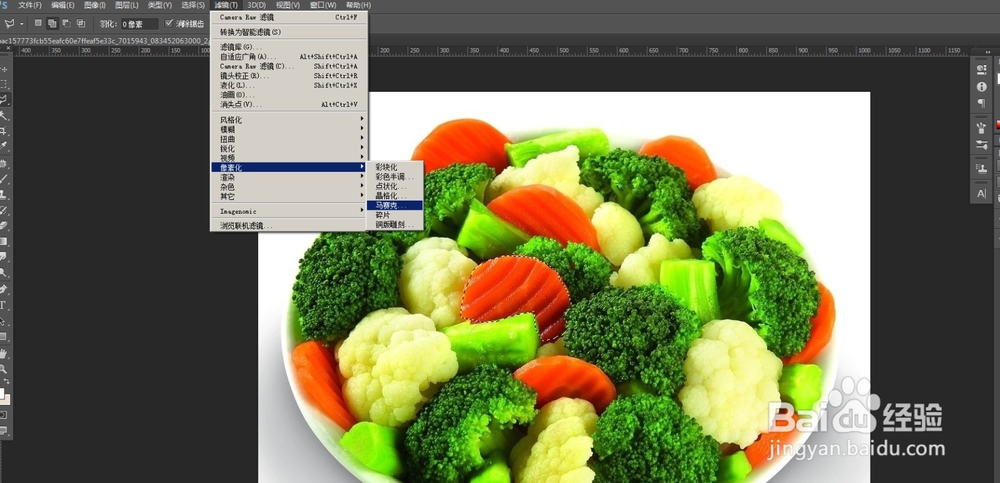This screenshot has height=483, width=1000.
Task: Click the switch foreground/background colors arrow
Action: tap(7, 382)
